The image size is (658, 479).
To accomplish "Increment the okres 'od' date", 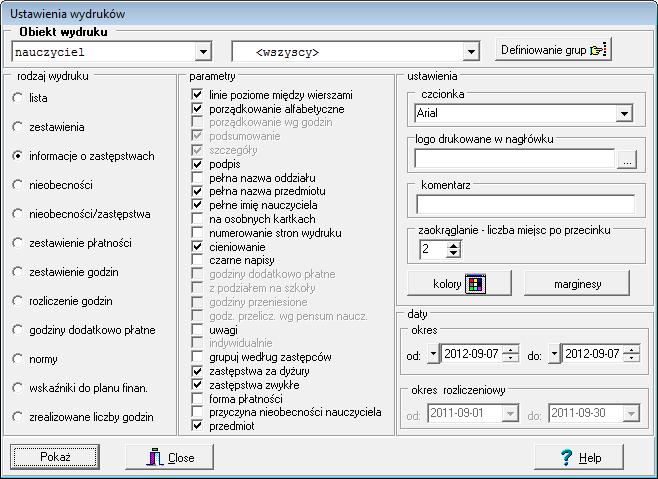I will [510, 349].
